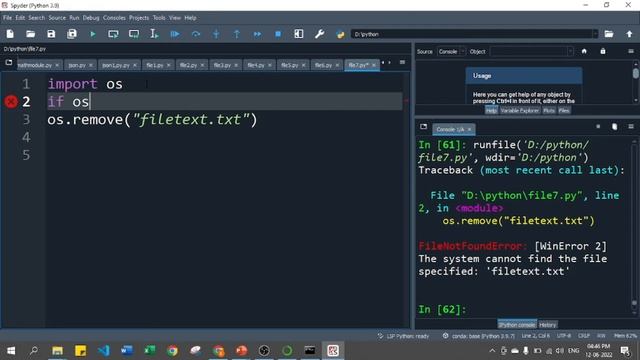Browse for a working directory
This screenshot has height=360, width=640.
point(609,34)
